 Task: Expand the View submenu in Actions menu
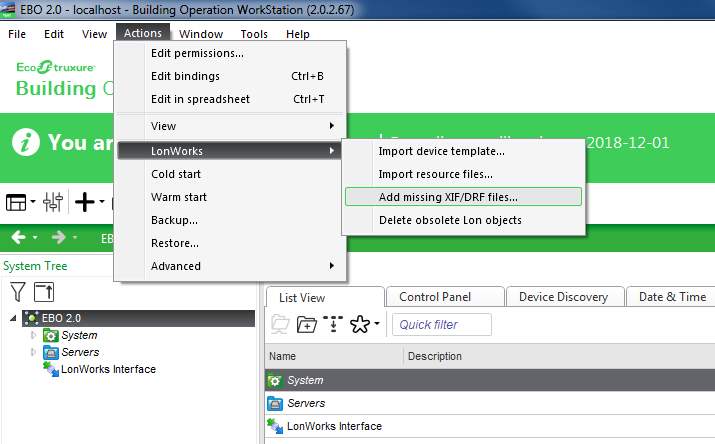coord(230,126)
